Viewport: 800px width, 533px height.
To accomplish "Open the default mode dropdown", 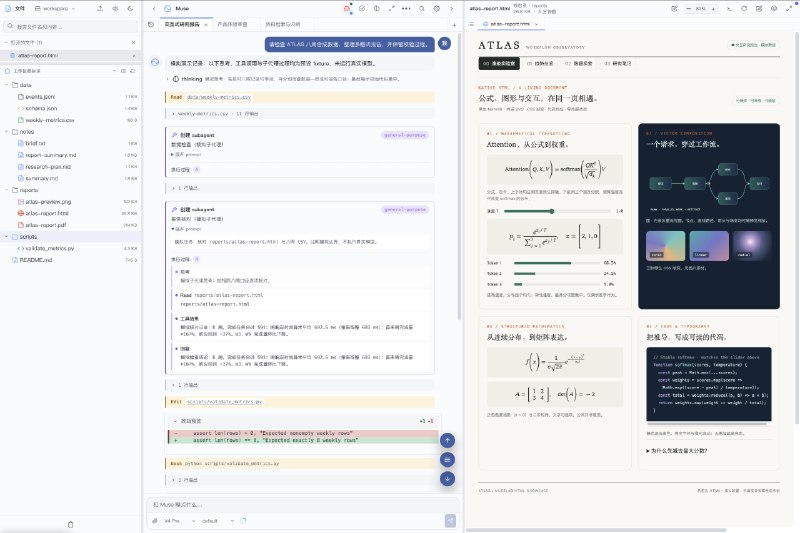I will click(218, 521).
